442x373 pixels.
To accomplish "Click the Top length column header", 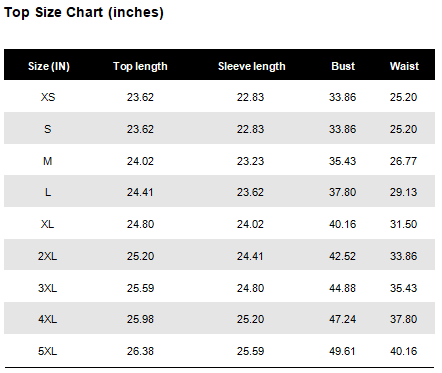I will click(140, 66).
